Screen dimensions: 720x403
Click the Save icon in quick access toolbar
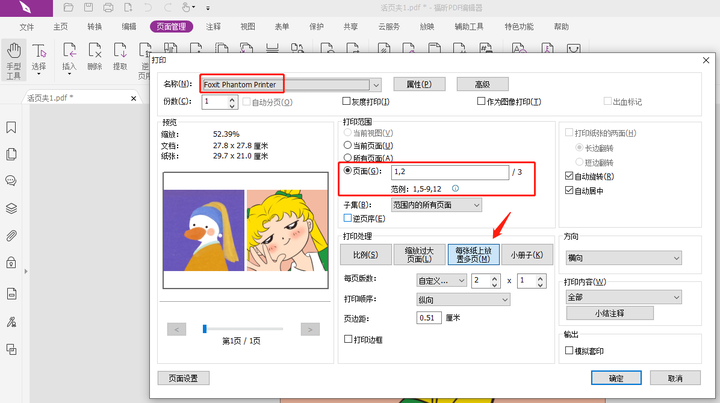click(x=88, y=7)
